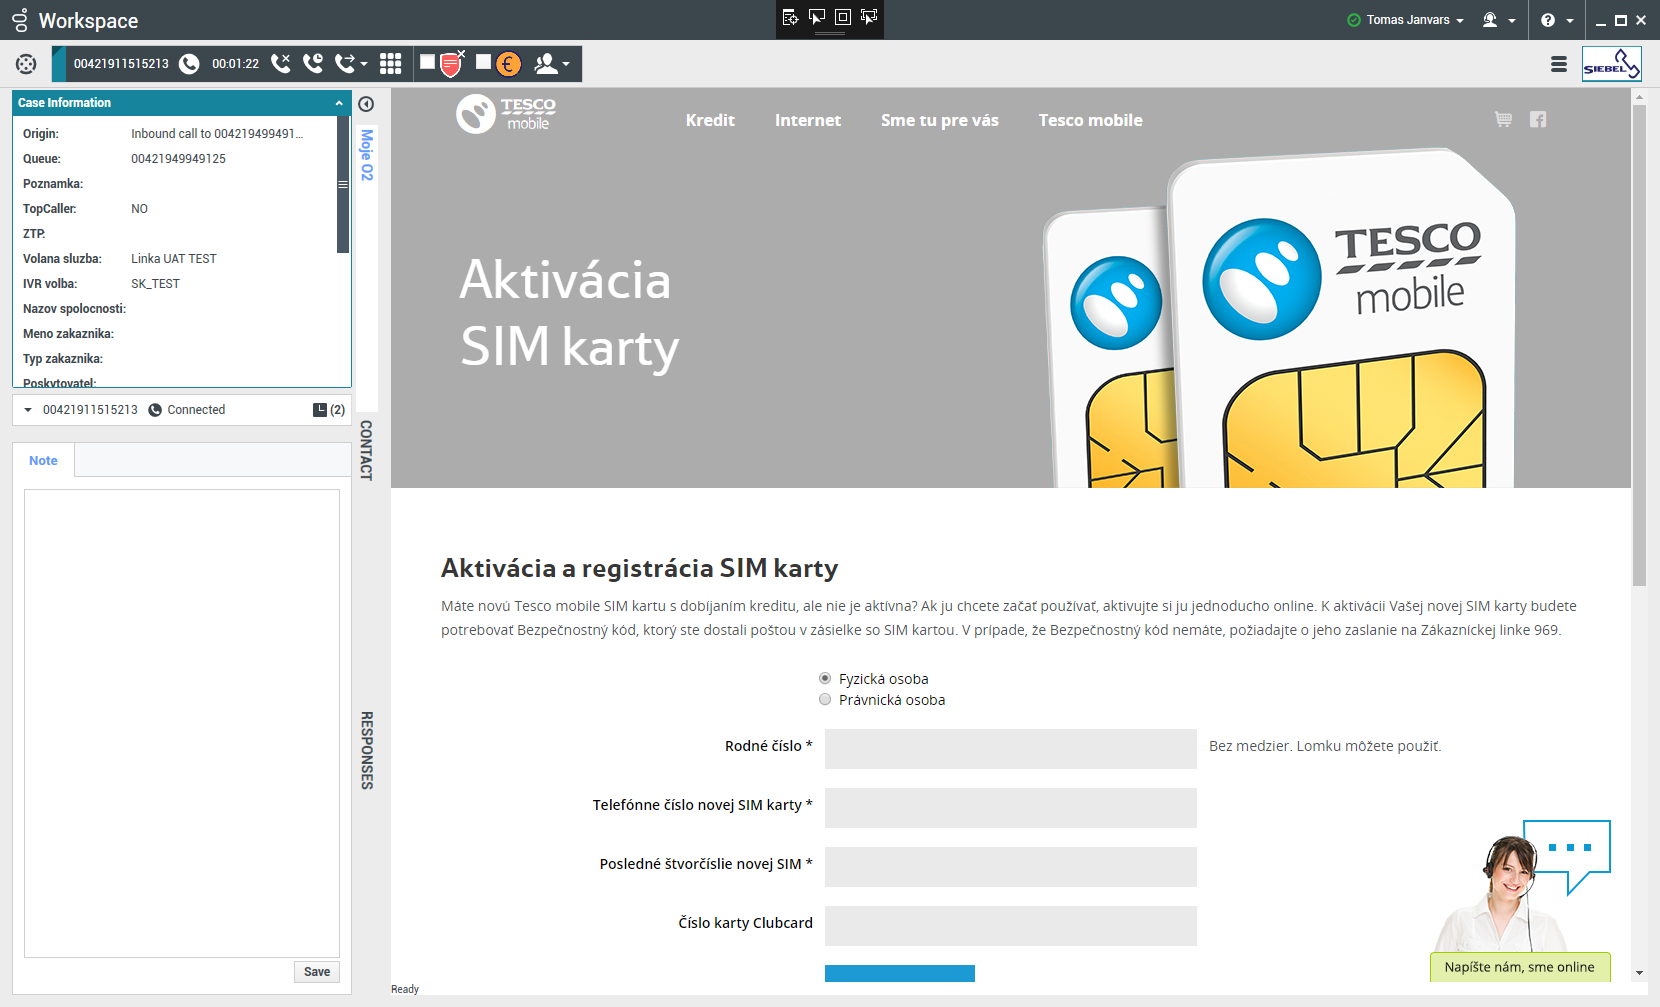
Task: Click the shopping cart icon on Tesco page
Action: (x=1503, y=119)
